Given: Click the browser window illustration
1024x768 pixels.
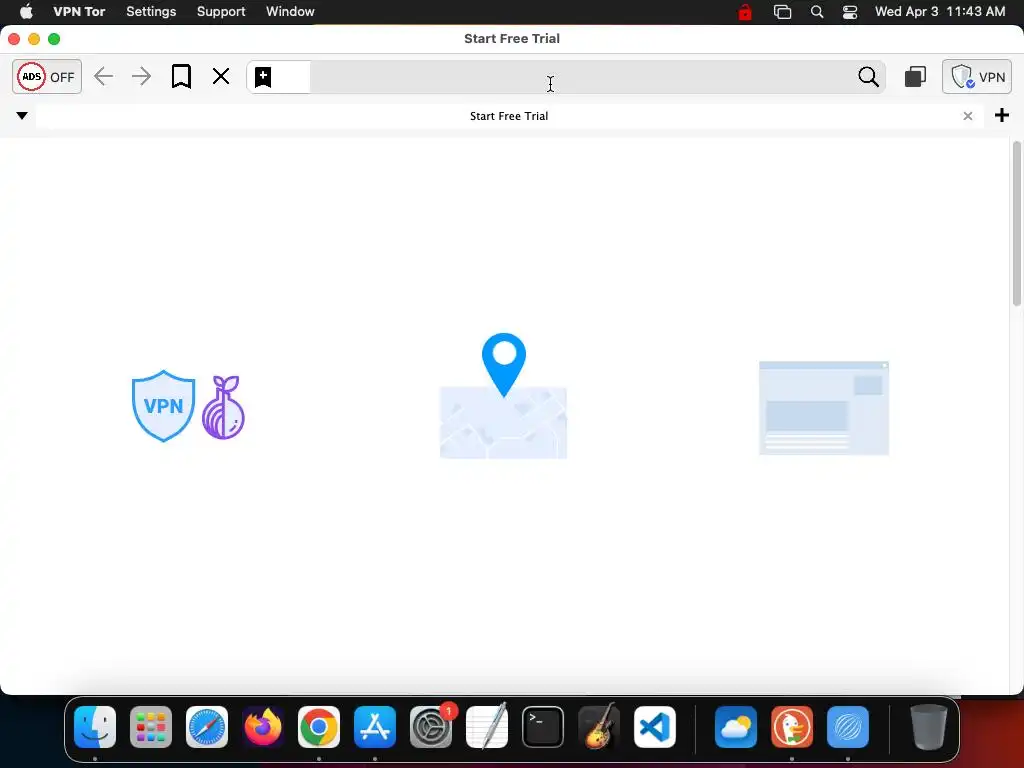Looking at the screenshot, I should pyautogui.click(x=824, y=408).
